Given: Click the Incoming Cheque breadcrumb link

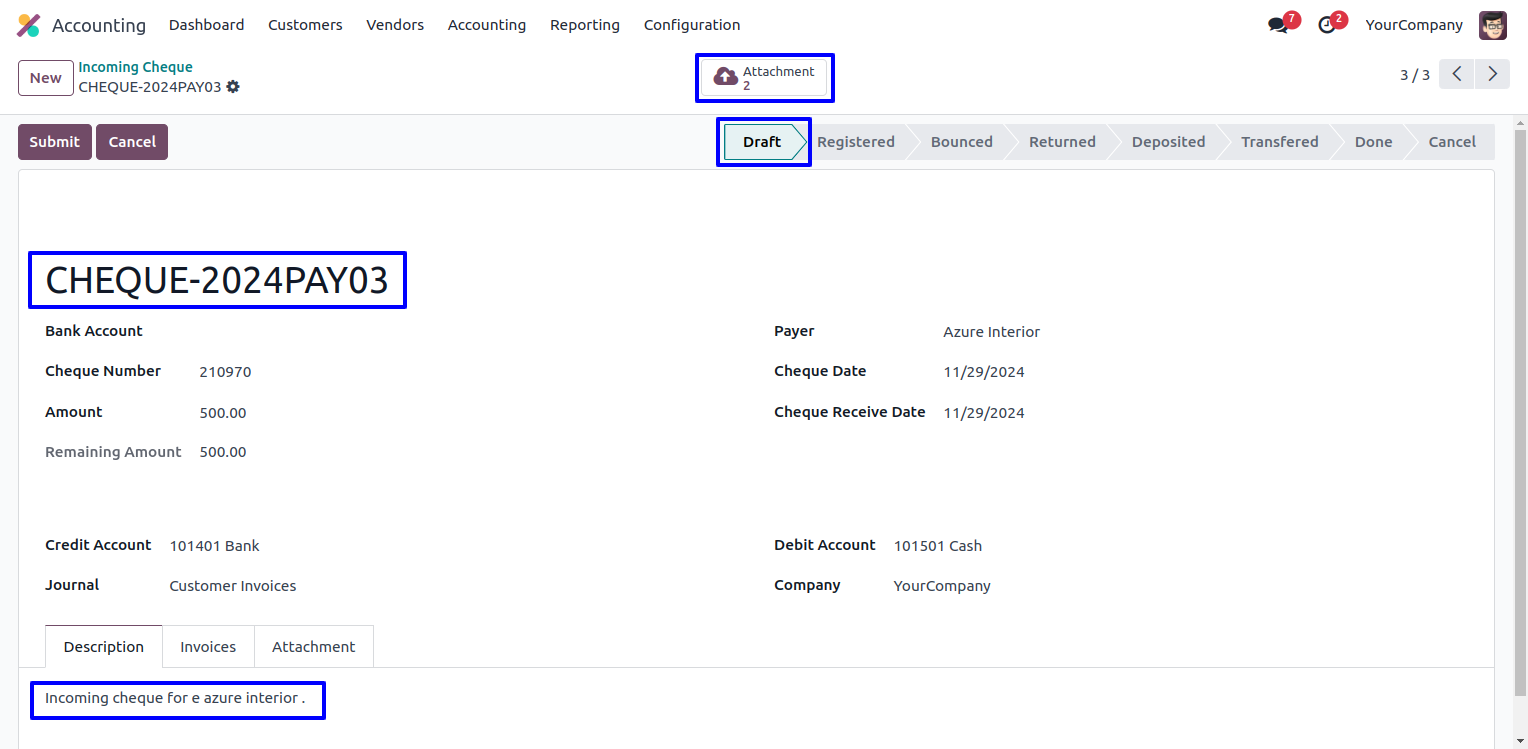Looking at the screenshot, I should (x=135, y=67).
